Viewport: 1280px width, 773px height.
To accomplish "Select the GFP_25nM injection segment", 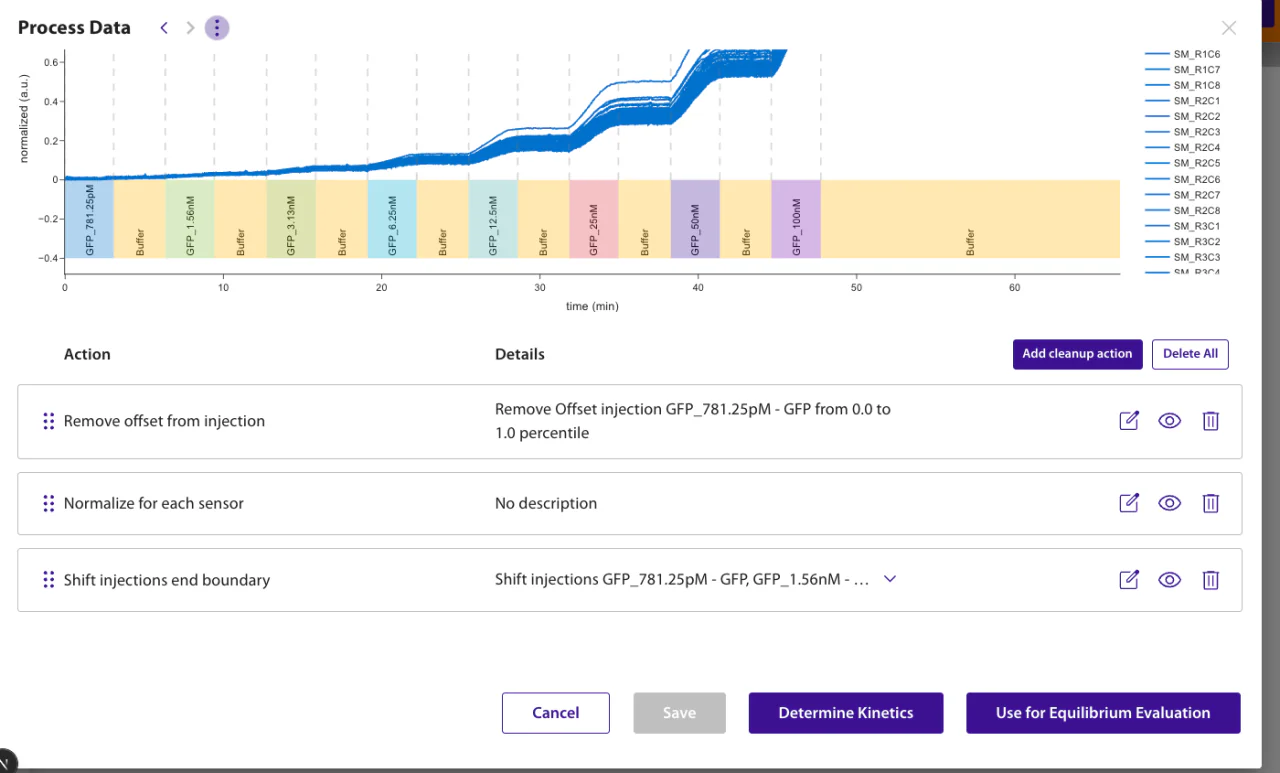I will point(594,219).
